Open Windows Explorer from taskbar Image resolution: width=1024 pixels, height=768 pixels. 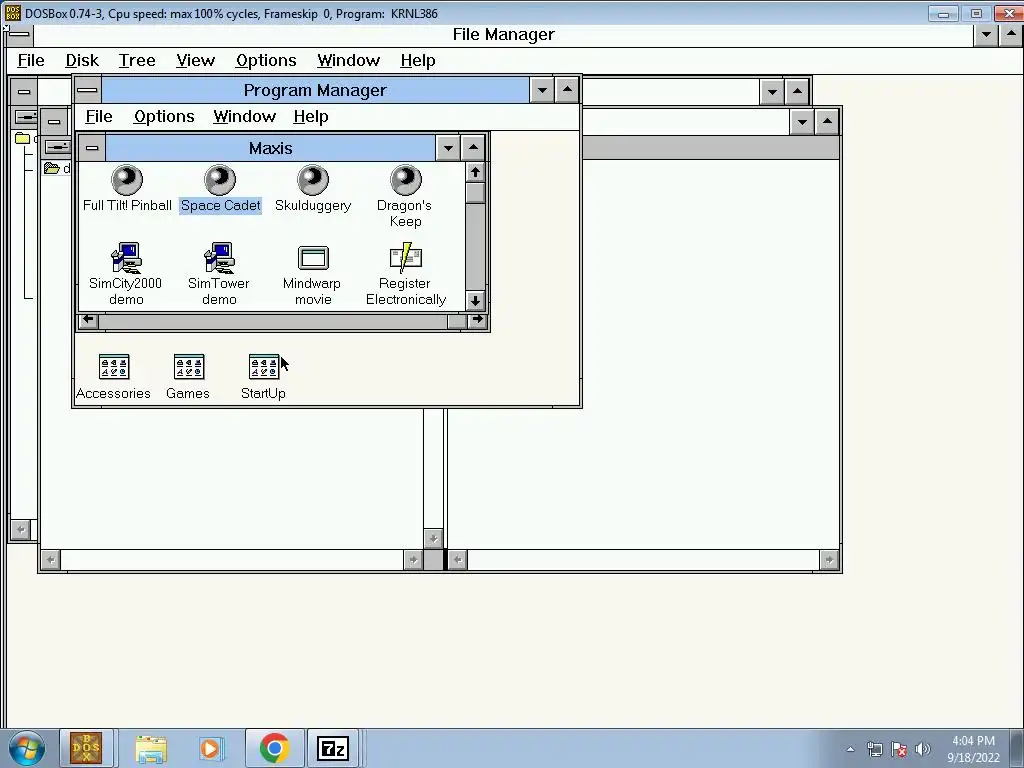(x=151, y=748)
